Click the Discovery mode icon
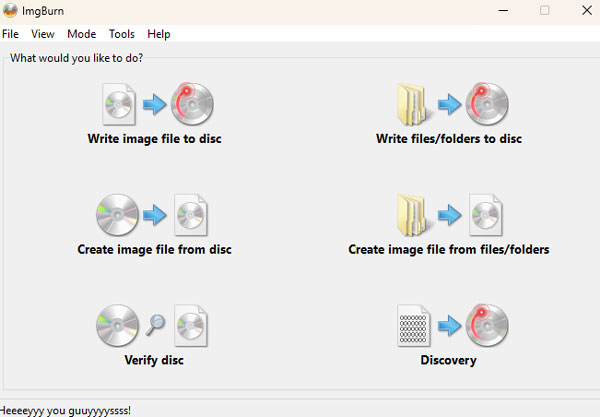 453,326
